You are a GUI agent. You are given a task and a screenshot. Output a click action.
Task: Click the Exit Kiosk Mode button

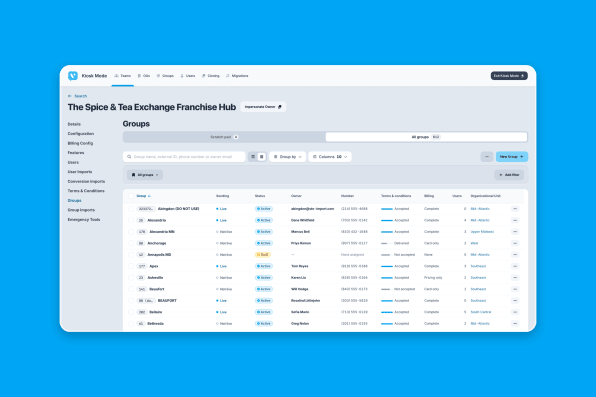[509, 76]
